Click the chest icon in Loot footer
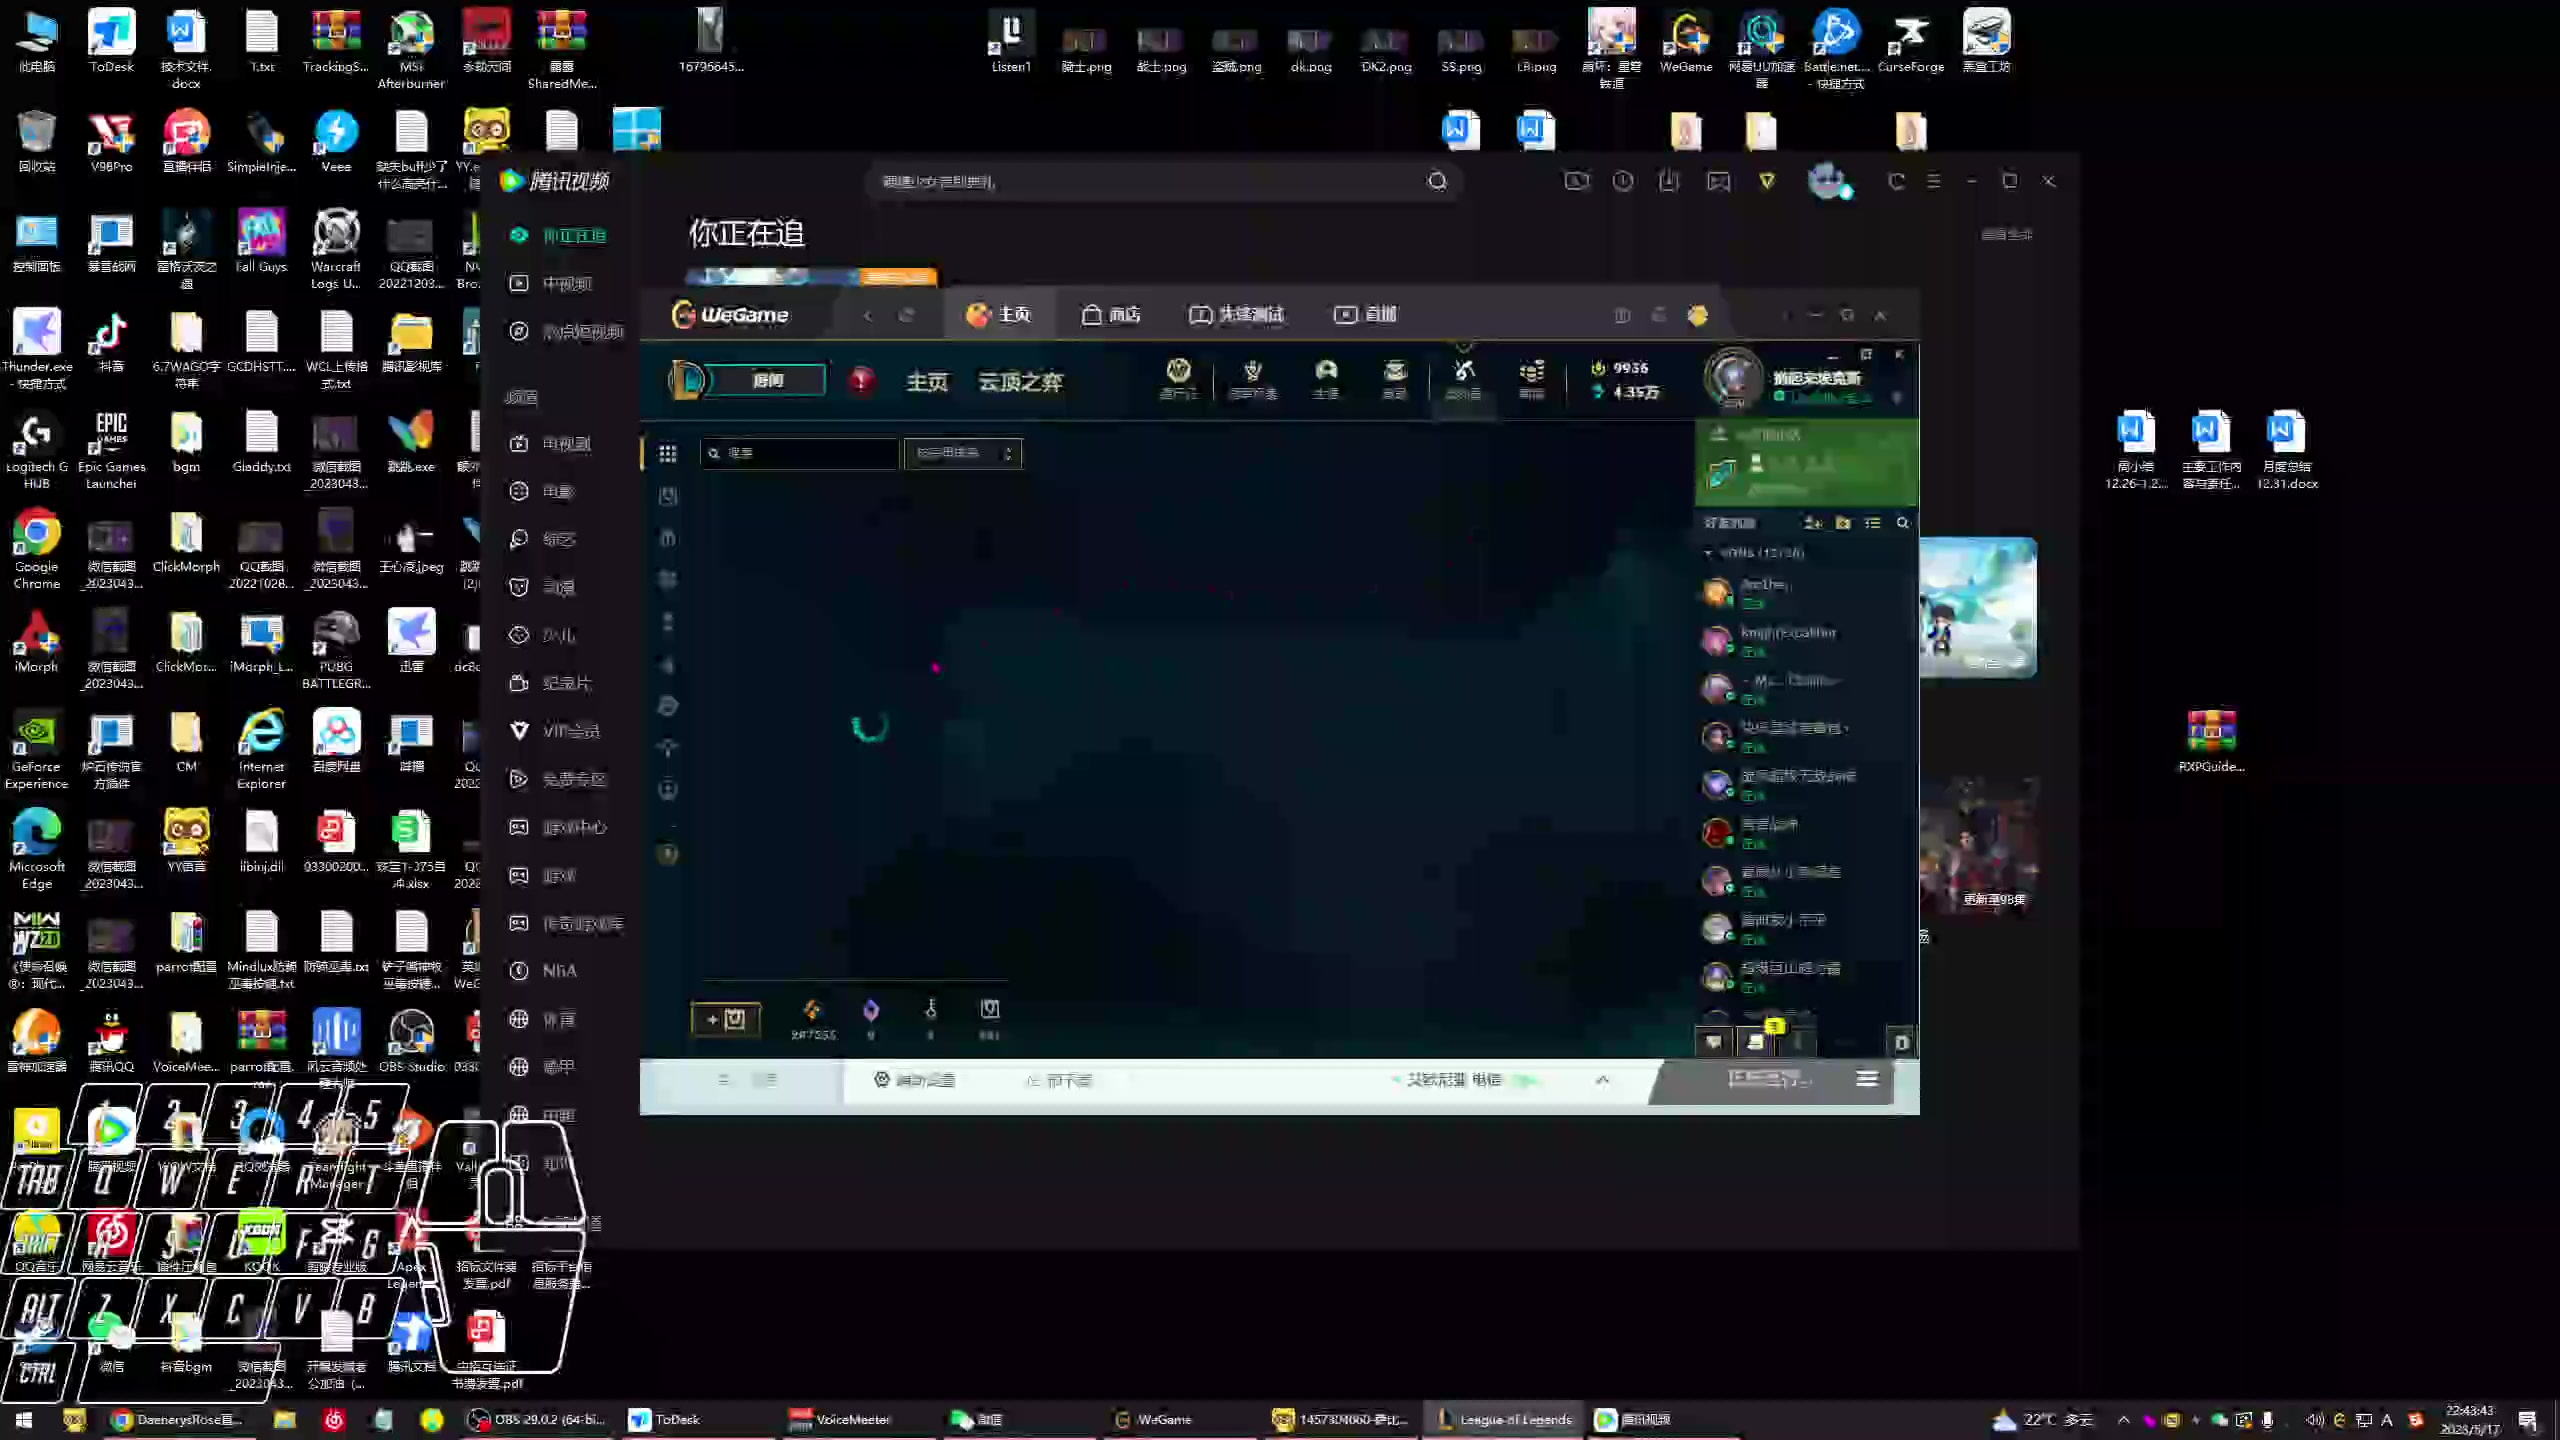Viewport: 2560px width, 1440px height. tap(990, 1009)
